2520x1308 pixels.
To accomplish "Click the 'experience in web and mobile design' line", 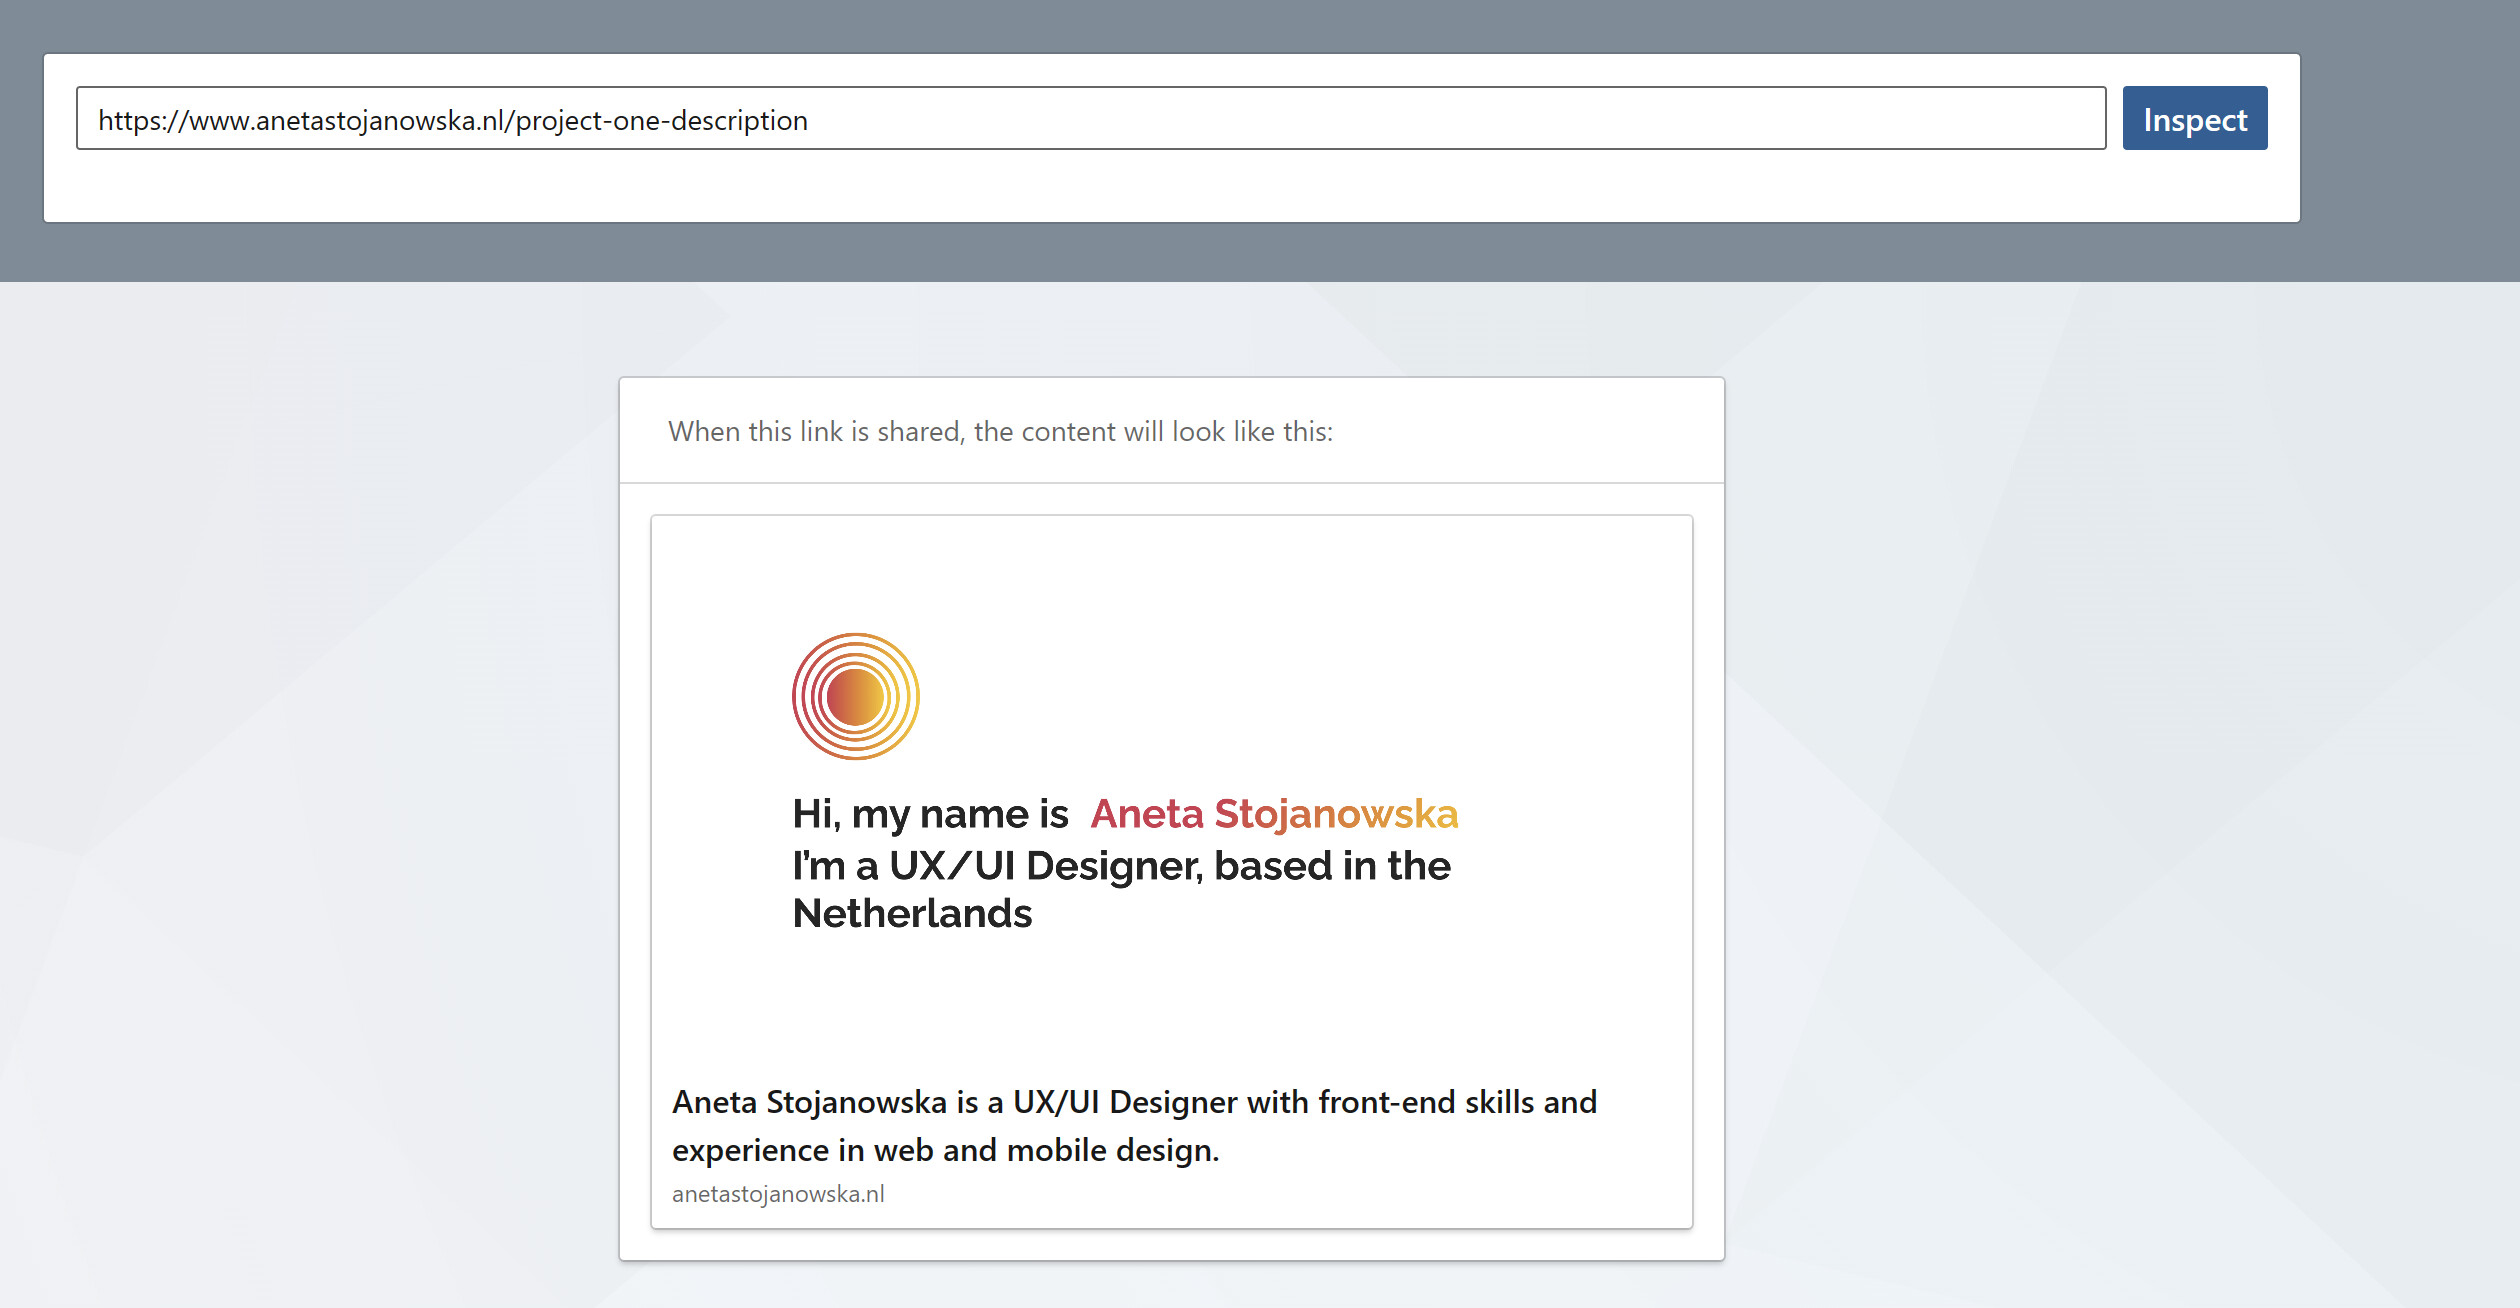I will point(945,1150).
